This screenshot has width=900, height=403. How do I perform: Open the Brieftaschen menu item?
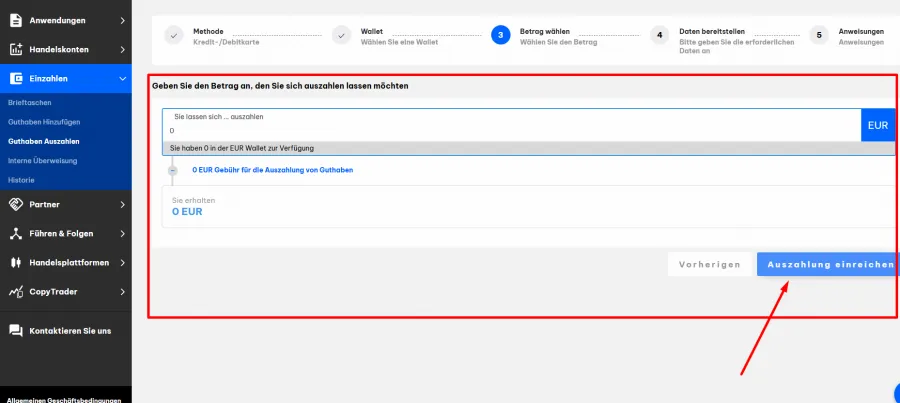click(x=30, y=103)
